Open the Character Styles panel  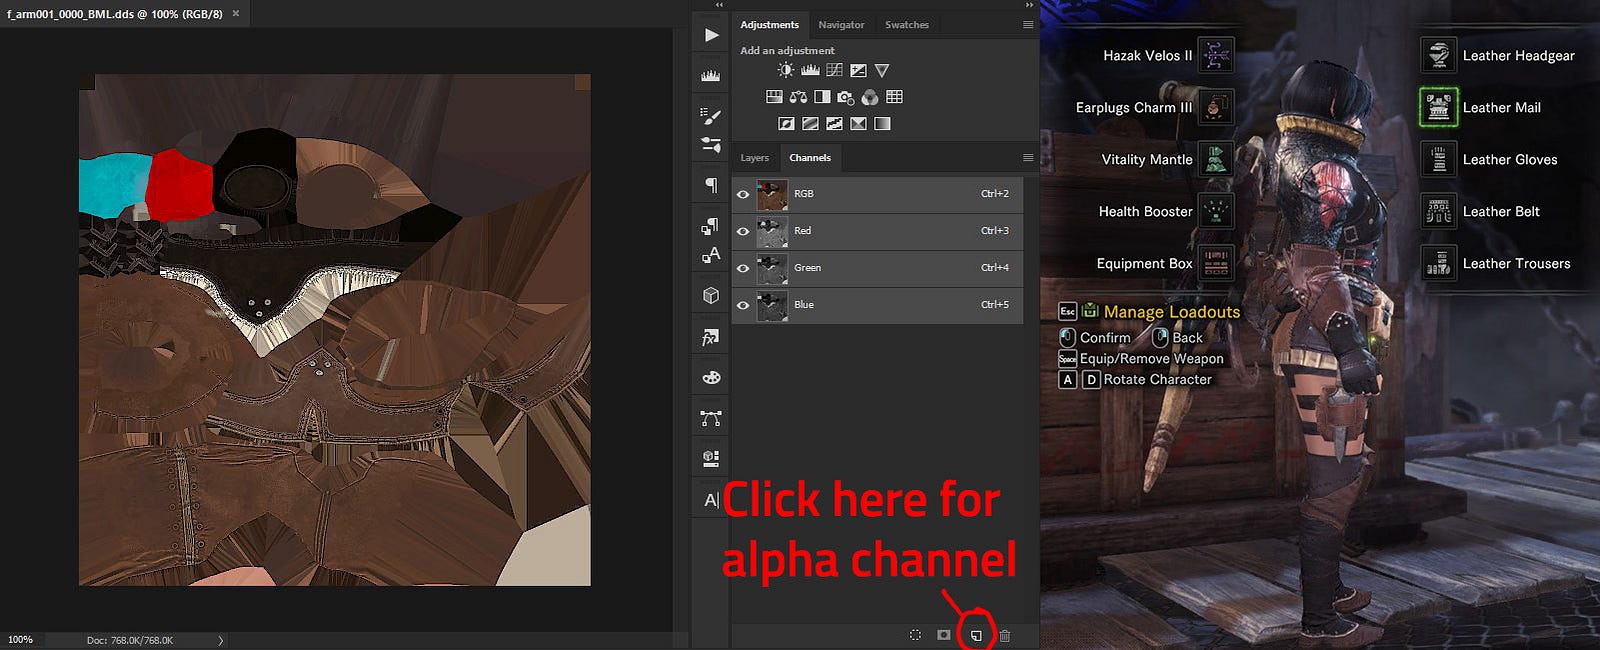click(x=711, y=255)
